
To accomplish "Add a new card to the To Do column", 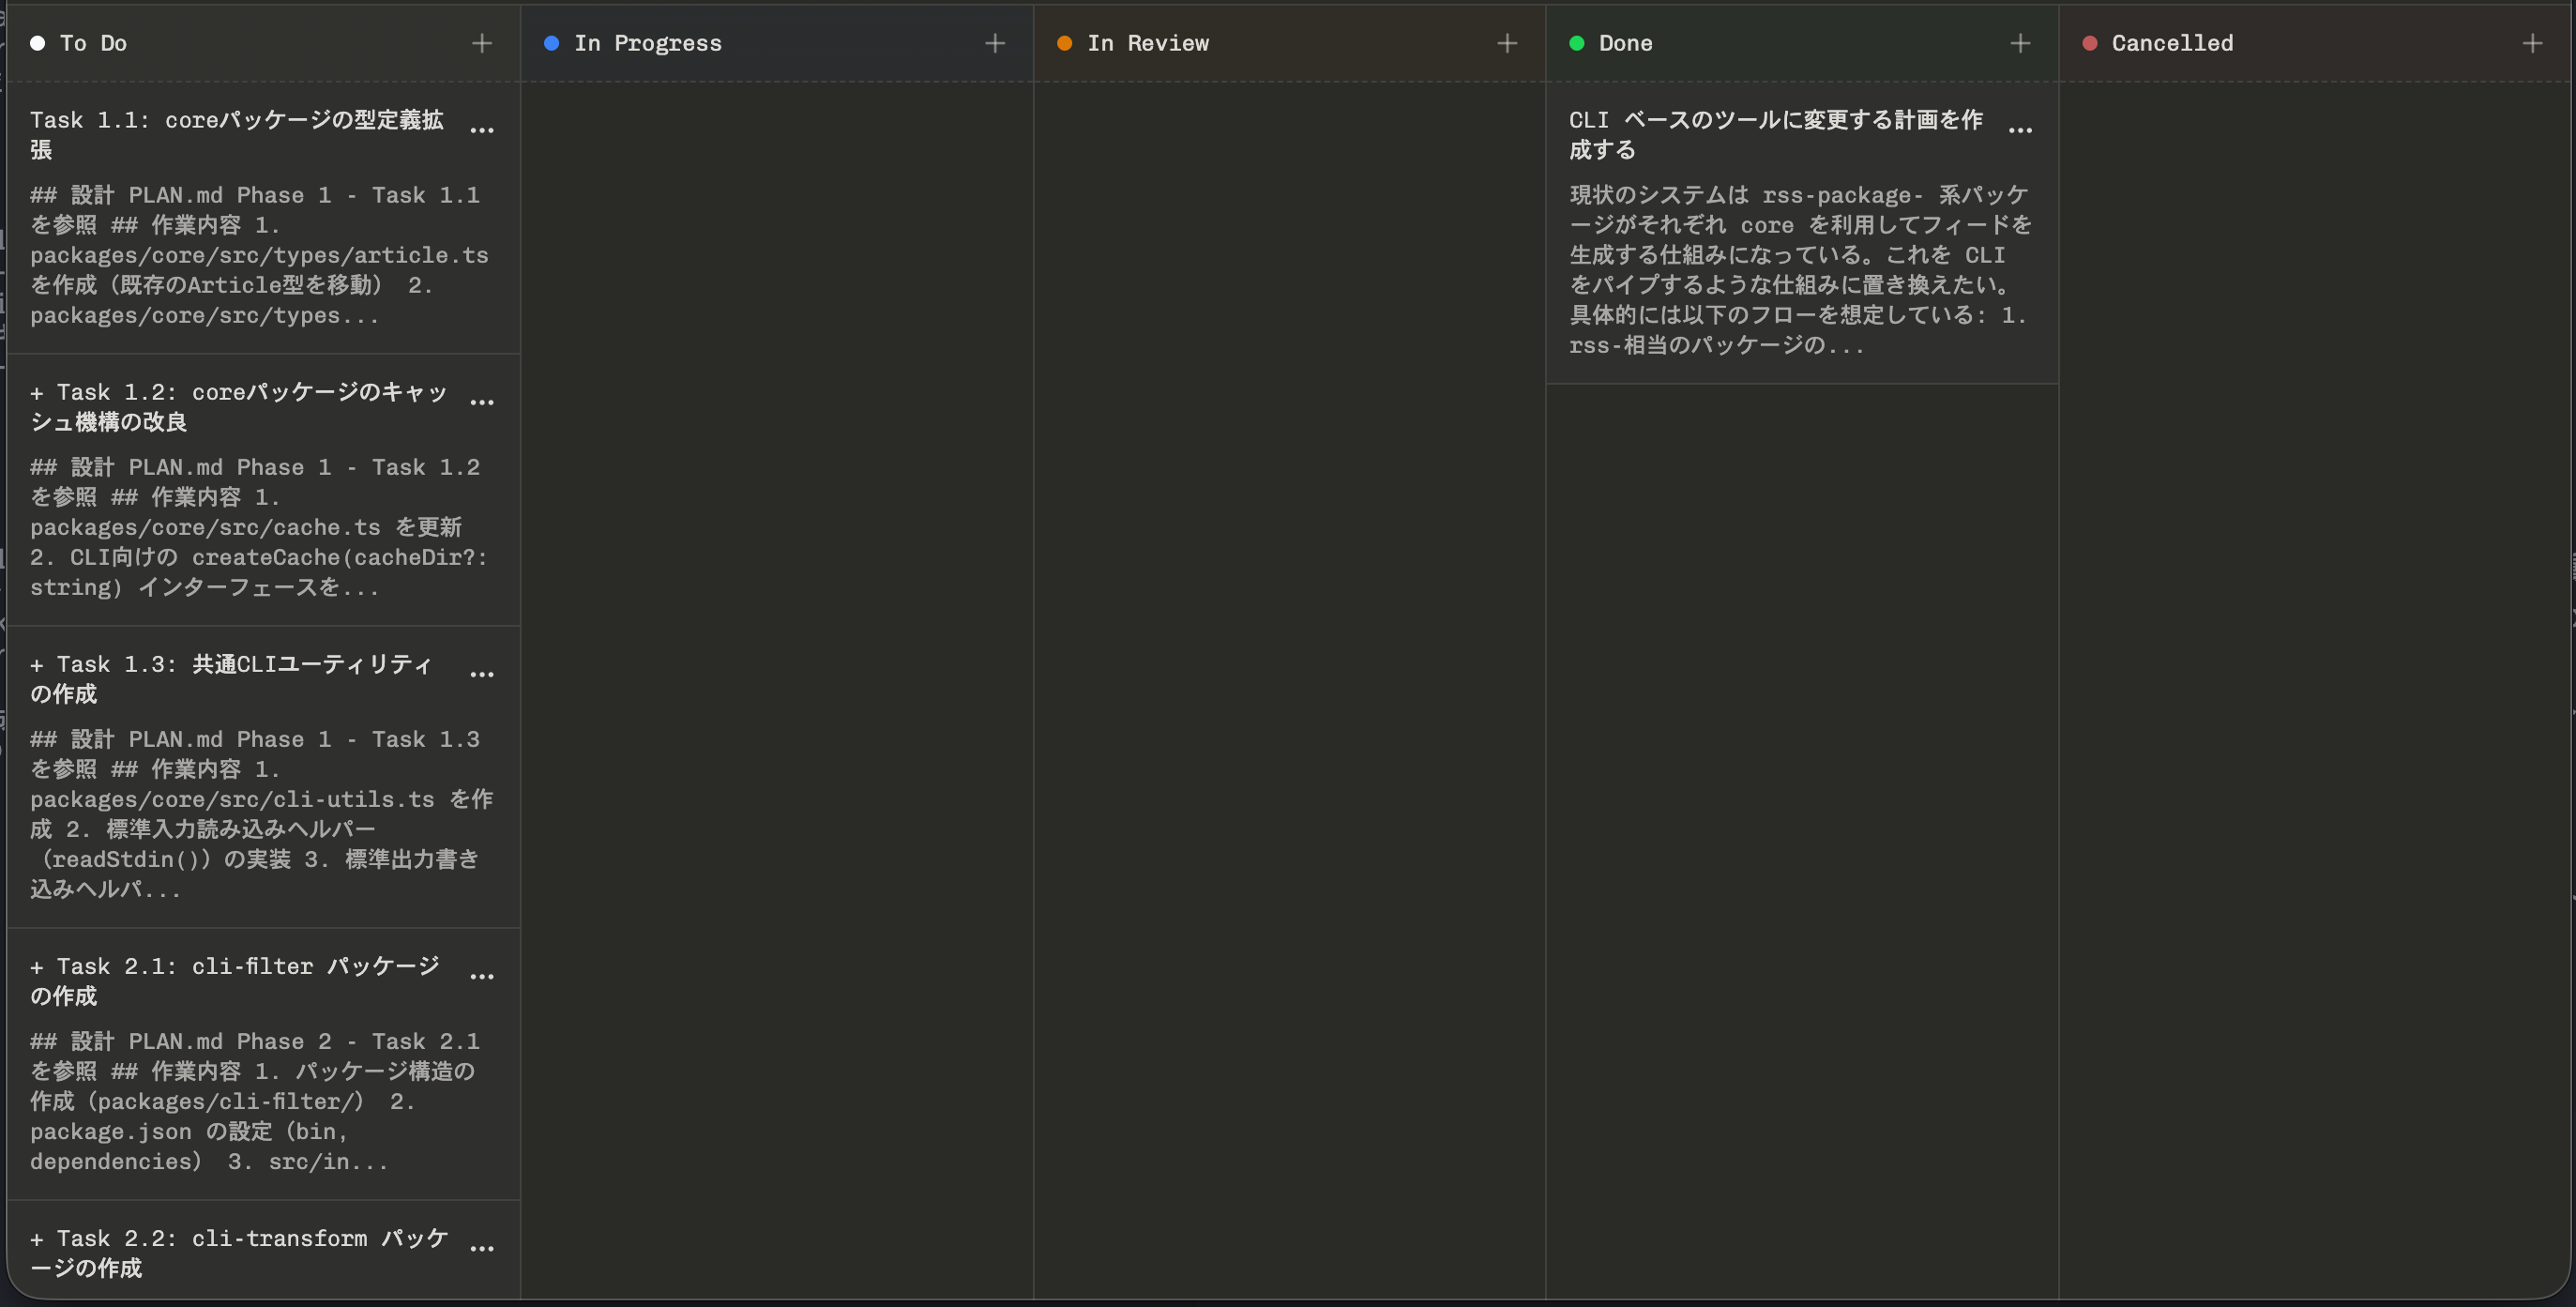I will tap(481, 43).
